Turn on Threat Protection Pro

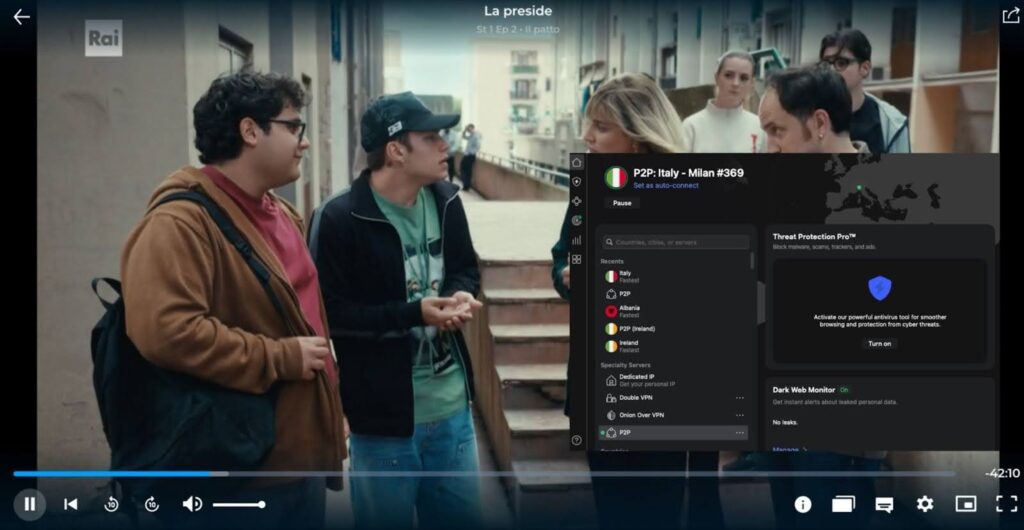880,343
